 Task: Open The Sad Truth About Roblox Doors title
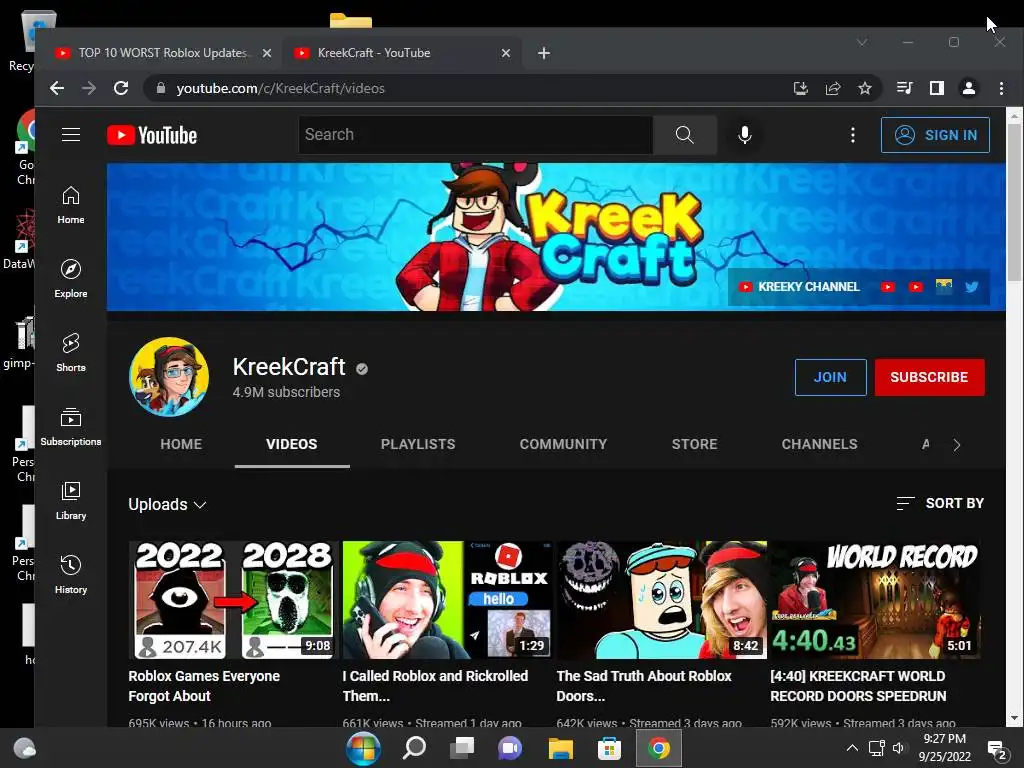coord(644,686)
